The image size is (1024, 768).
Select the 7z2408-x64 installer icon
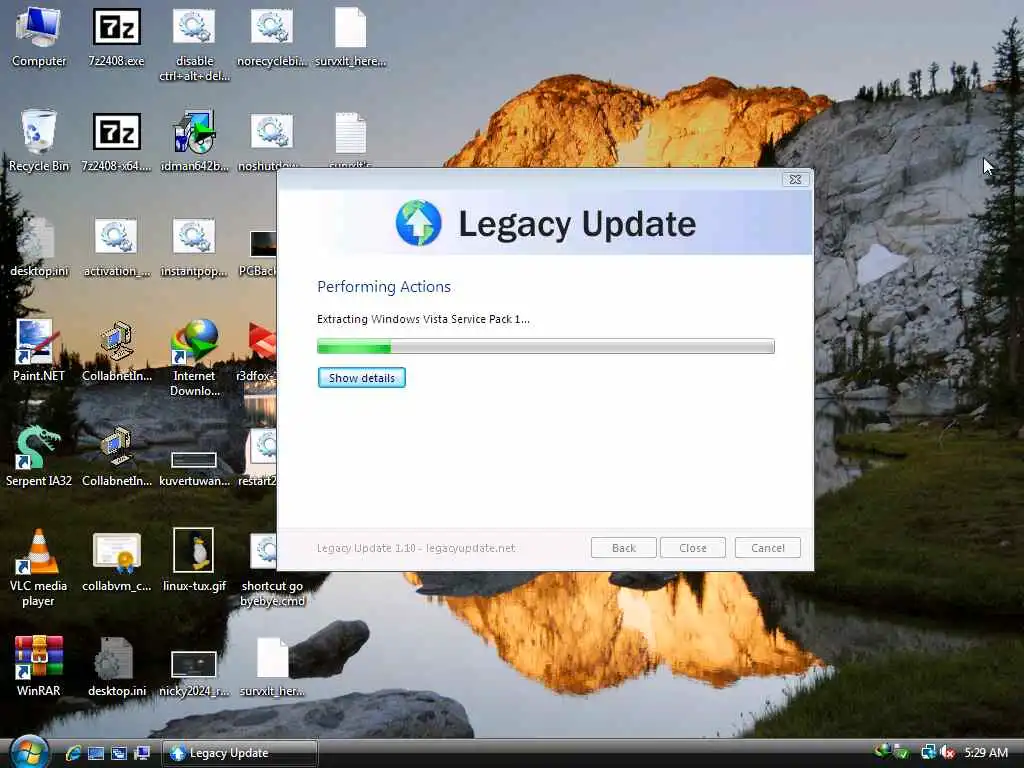click(x=116, y=142)
